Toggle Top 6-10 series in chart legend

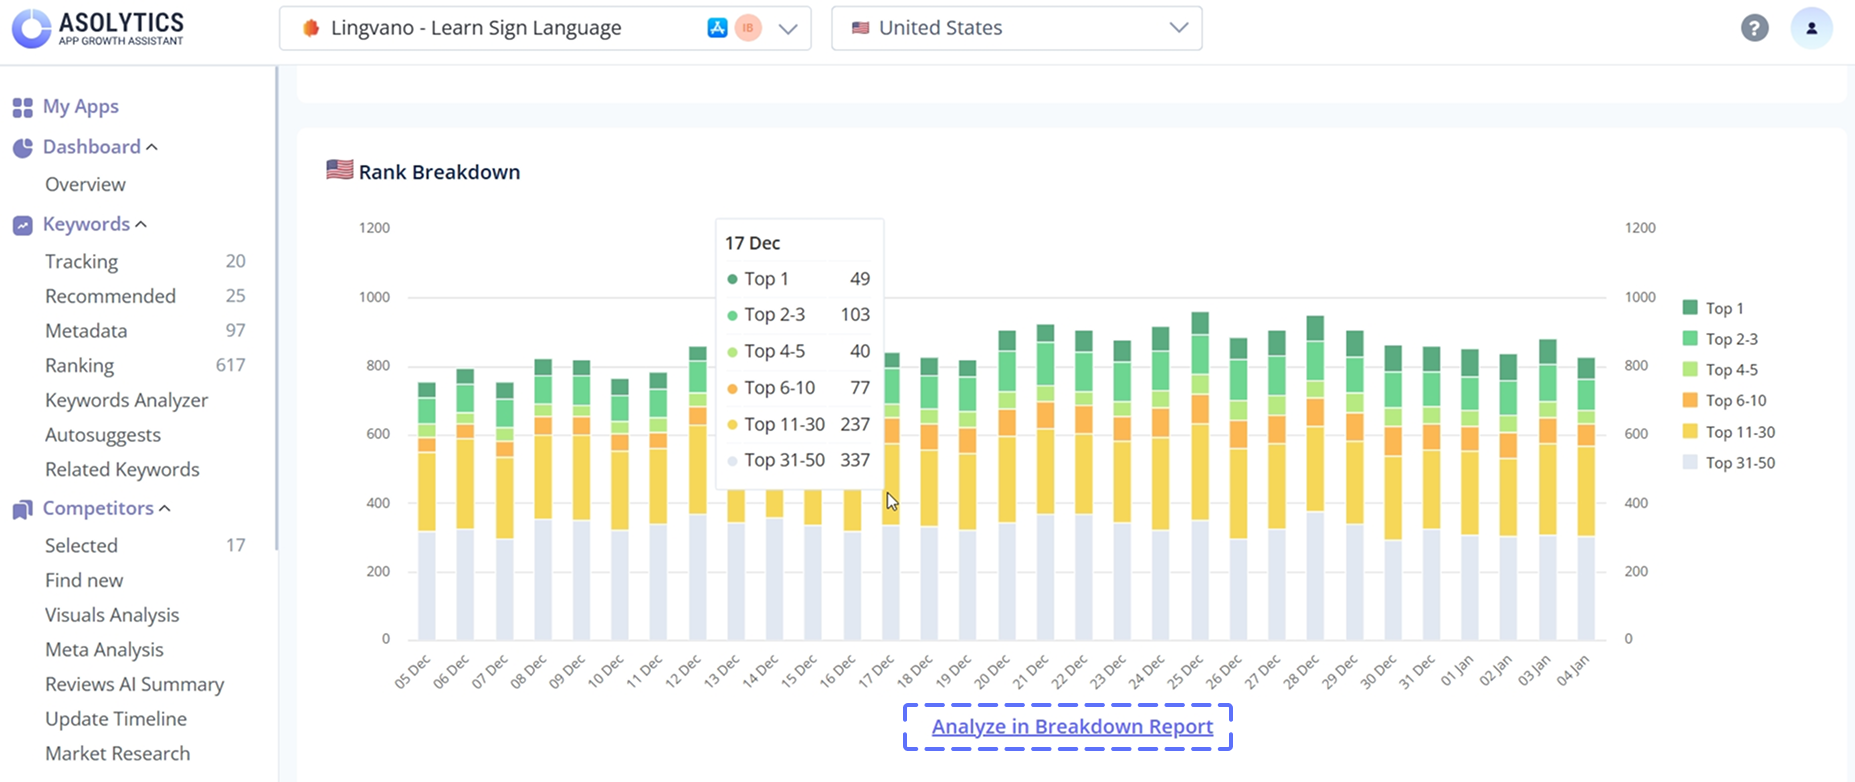[1735, 400]
